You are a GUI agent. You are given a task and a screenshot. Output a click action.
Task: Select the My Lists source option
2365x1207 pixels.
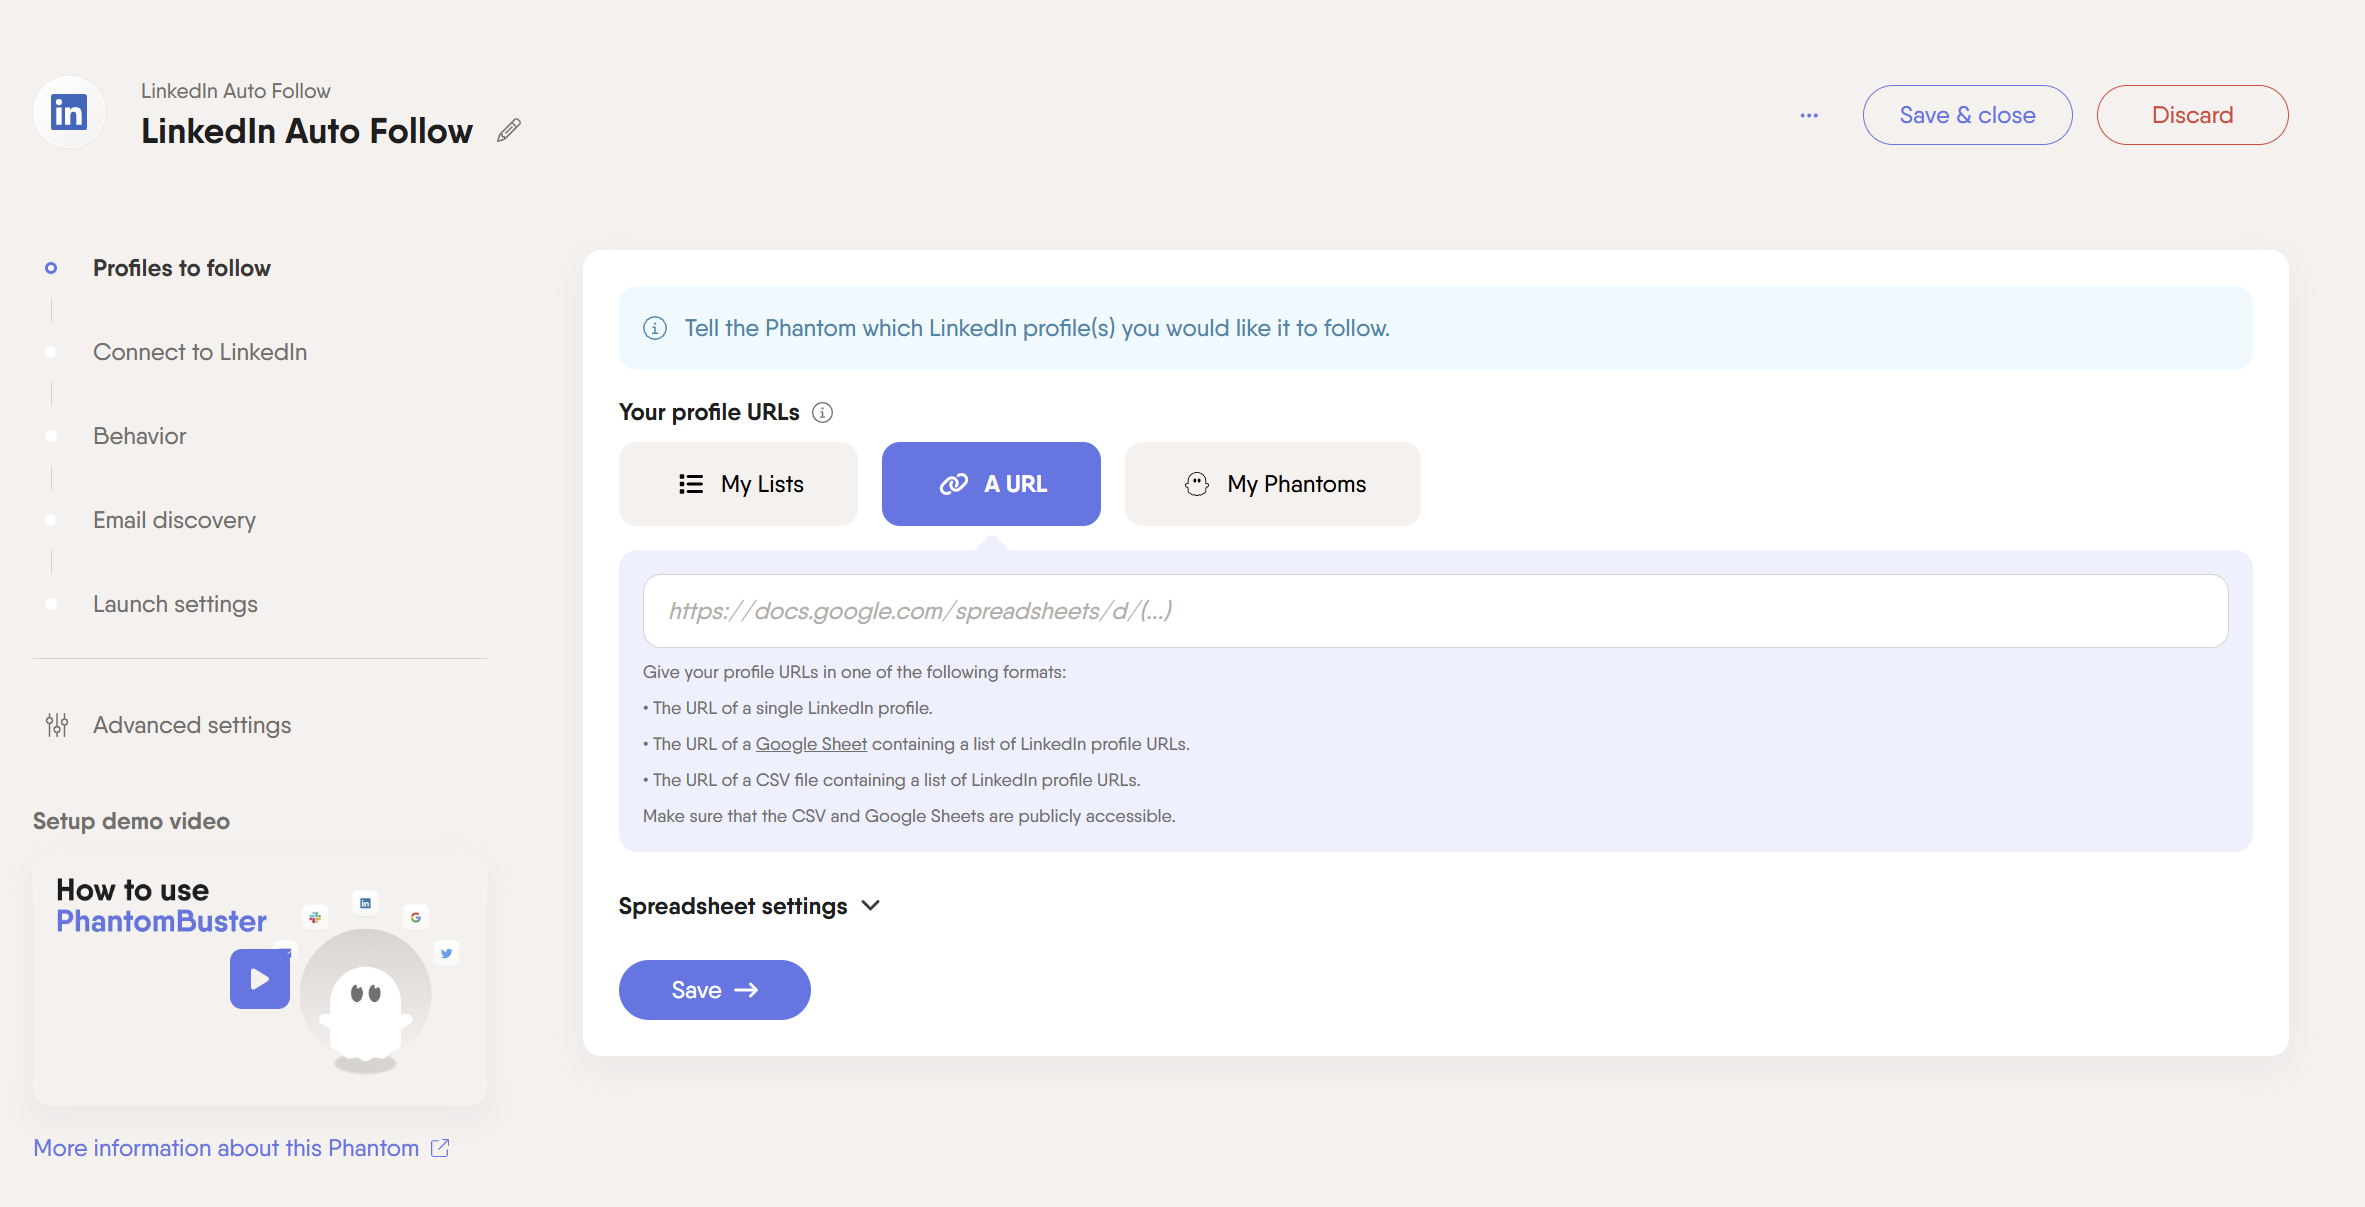coord(738,484)
